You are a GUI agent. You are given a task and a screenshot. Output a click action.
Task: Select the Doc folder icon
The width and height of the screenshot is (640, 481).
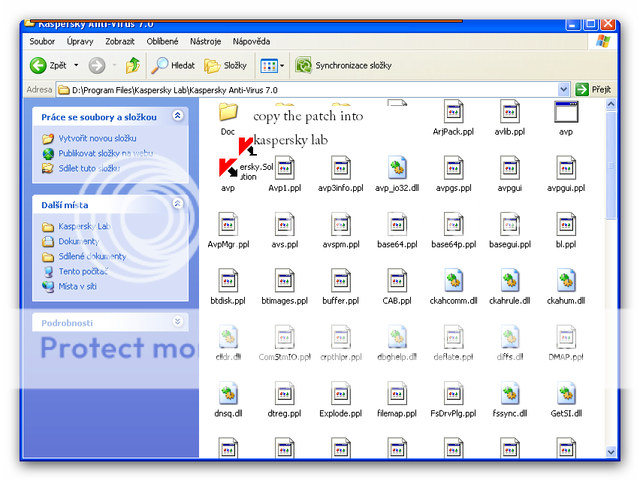(x=228, y=111)
